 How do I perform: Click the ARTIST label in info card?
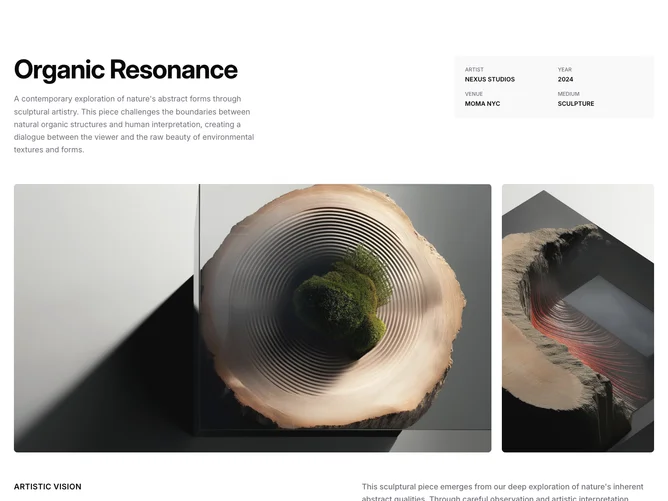pyautogui.click(x=474, y=69)
